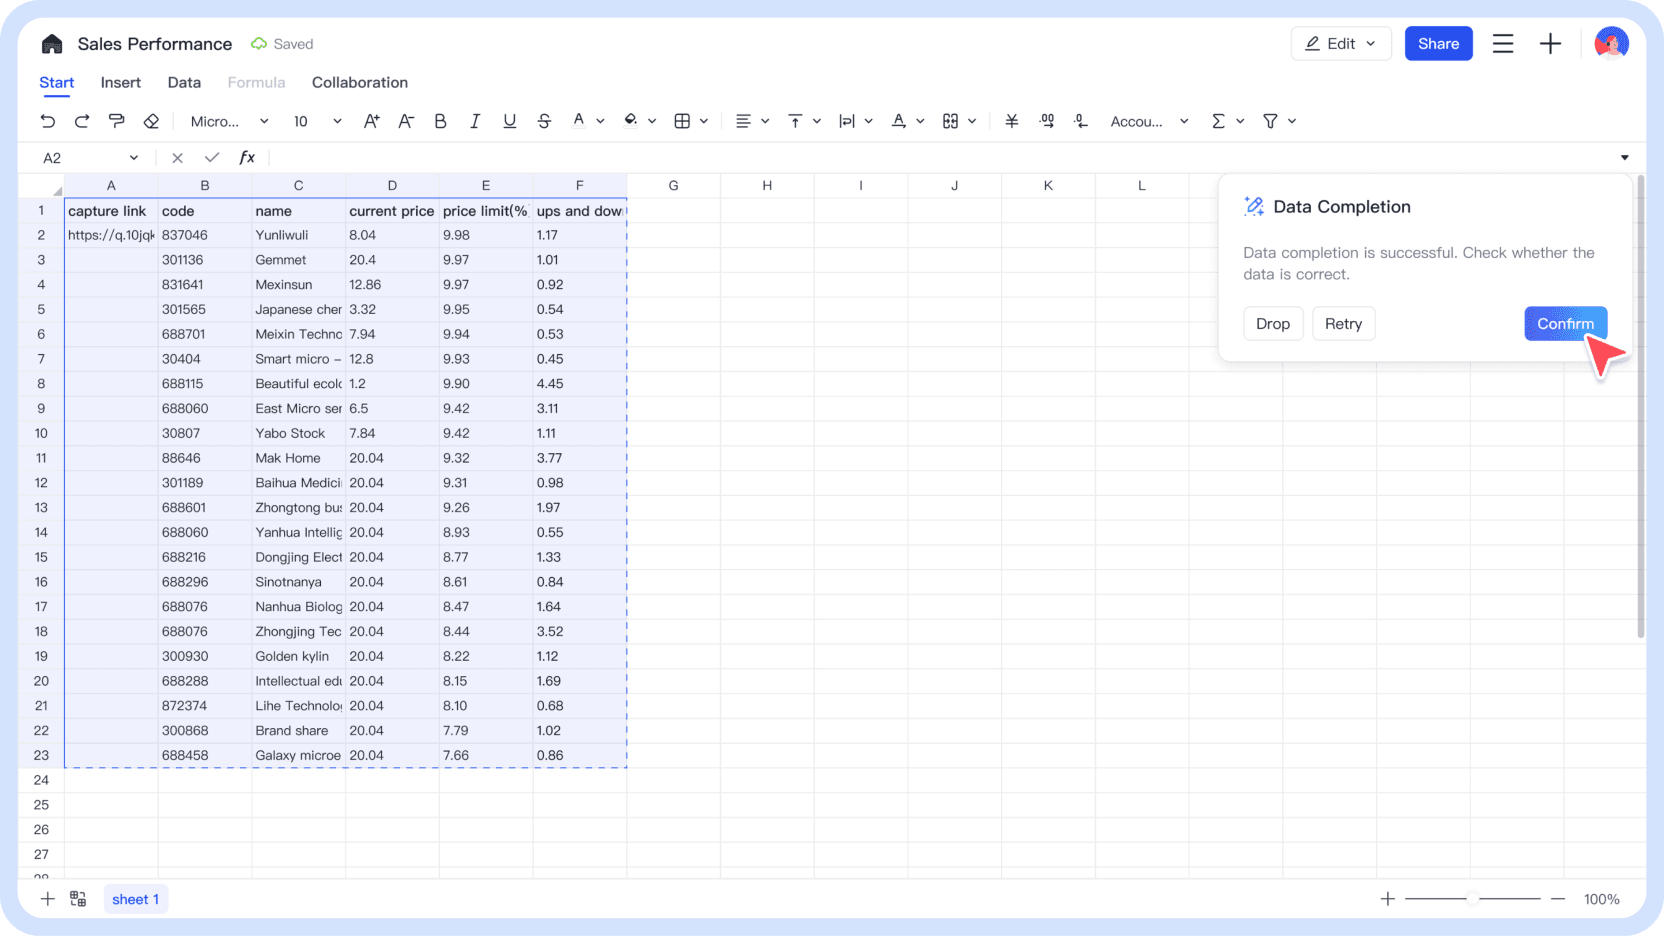Select the format painter tool

pos(117,121)
